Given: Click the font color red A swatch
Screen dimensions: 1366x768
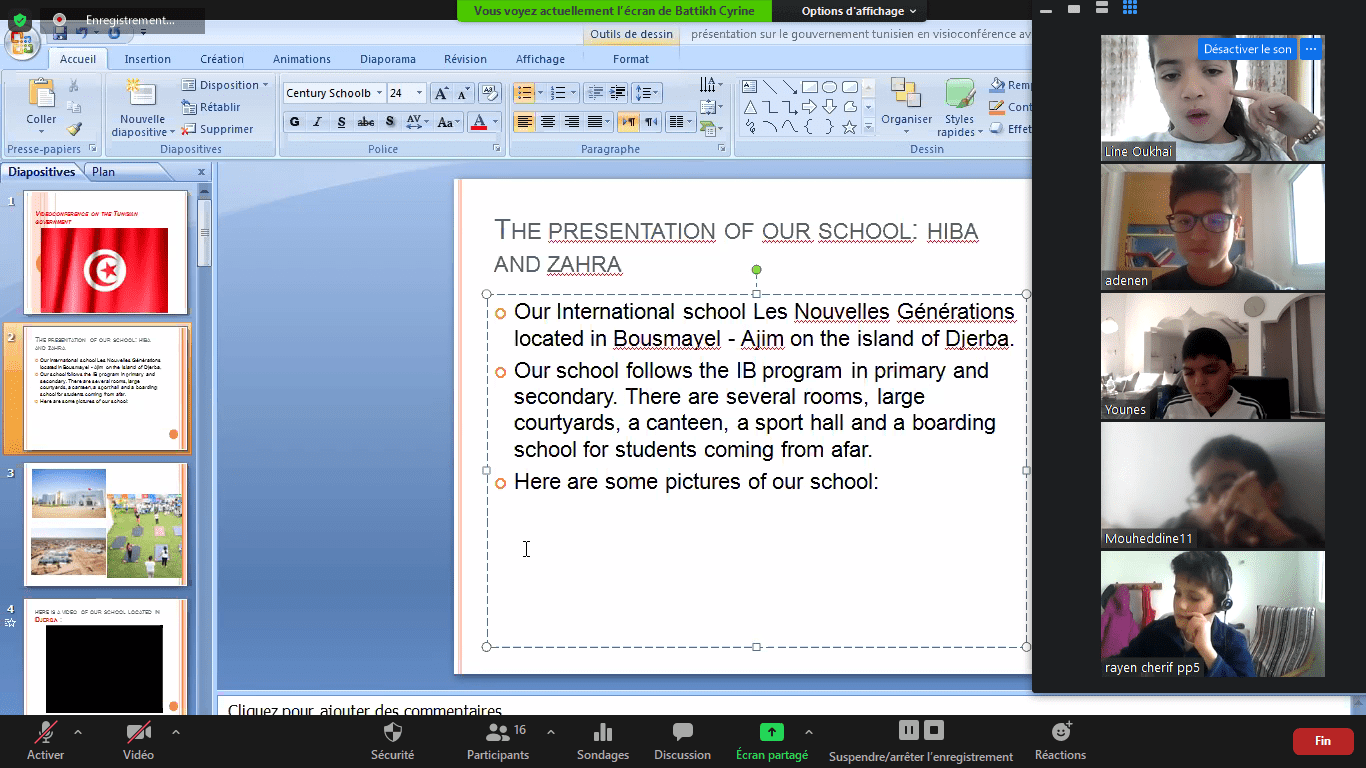Looking at the screenshot, I should tap(478, 122).
